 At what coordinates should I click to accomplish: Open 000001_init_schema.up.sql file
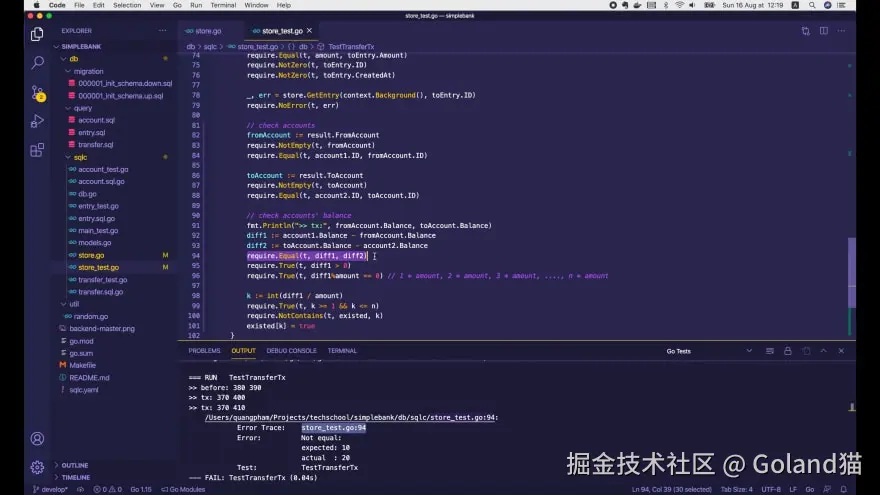(121, 95)
